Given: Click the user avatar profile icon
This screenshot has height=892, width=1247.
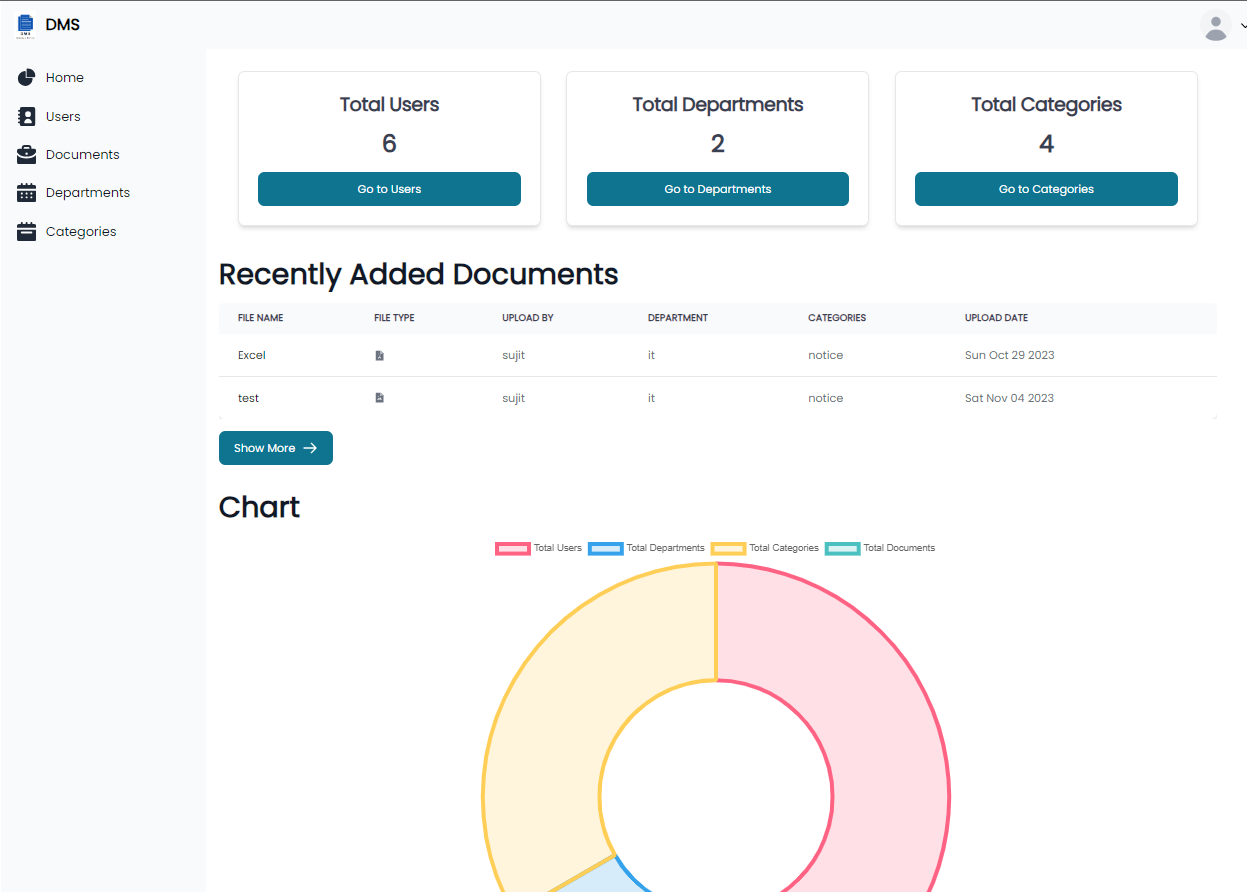Looking at the screenshot, I should click(1215, 26).
